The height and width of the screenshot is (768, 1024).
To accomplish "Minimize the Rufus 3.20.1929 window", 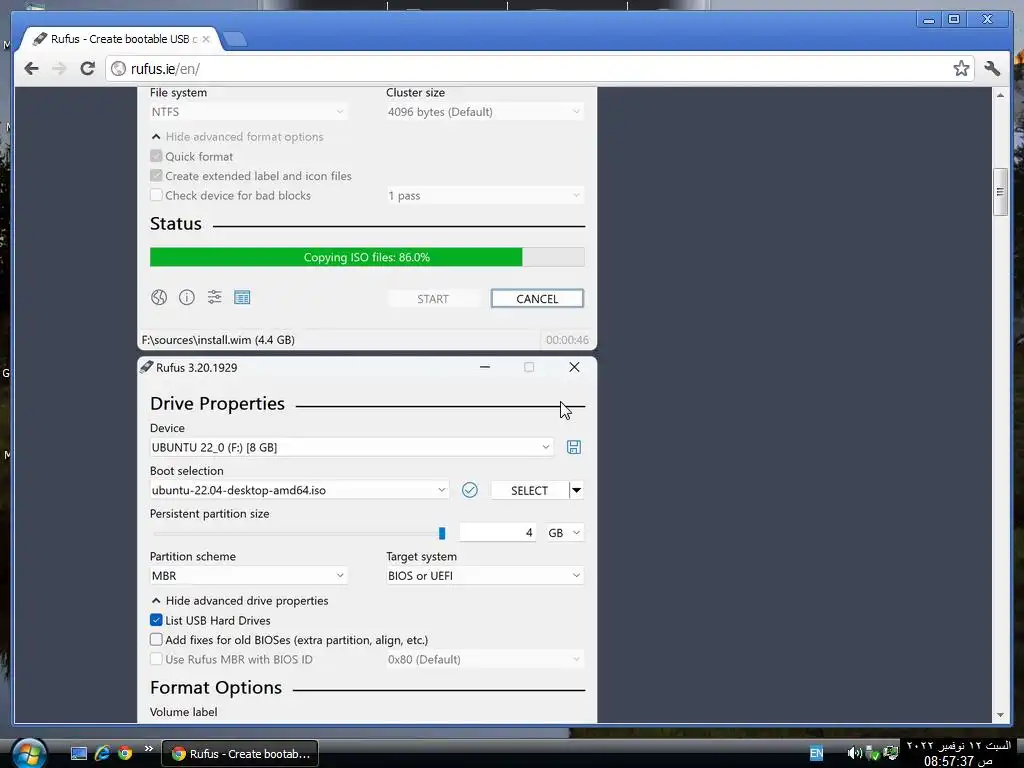I will [x=485, y=367].
